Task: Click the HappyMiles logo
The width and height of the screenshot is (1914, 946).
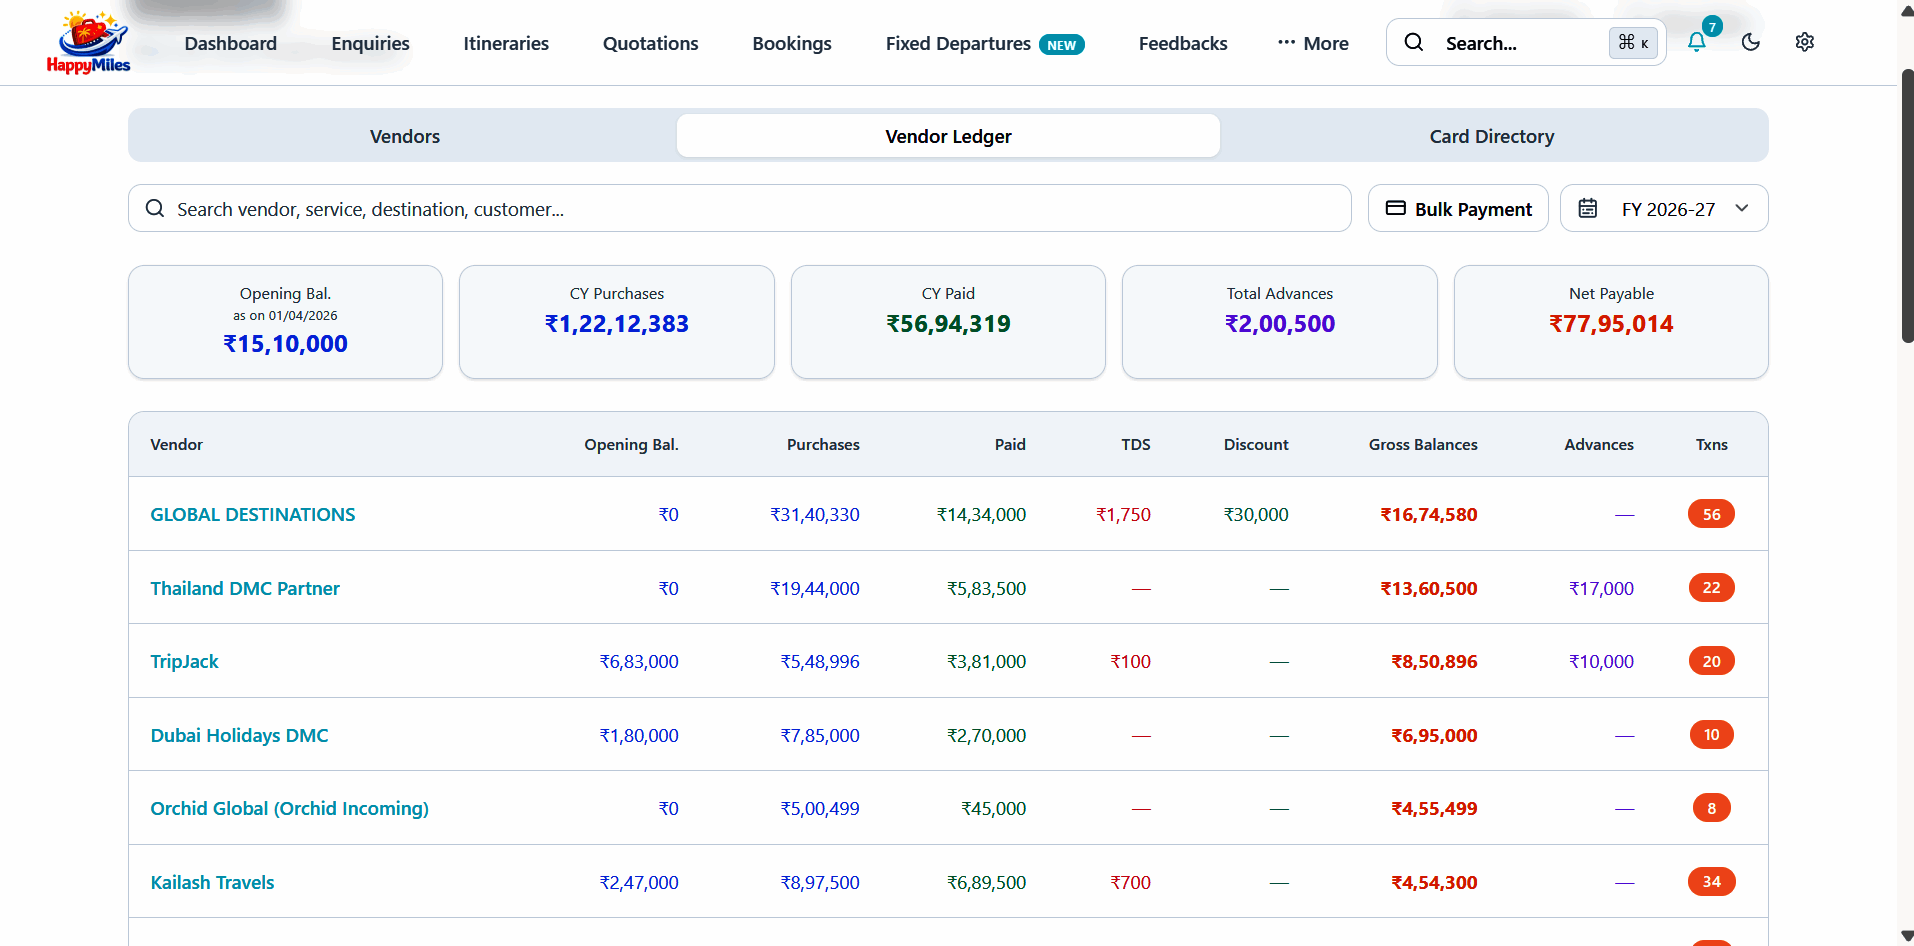Action: 88,42
